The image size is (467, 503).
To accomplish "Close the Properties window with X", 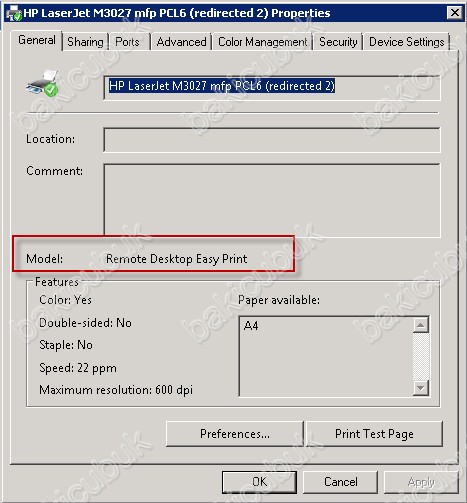I will pyautogui.click(x=455, y=13).
